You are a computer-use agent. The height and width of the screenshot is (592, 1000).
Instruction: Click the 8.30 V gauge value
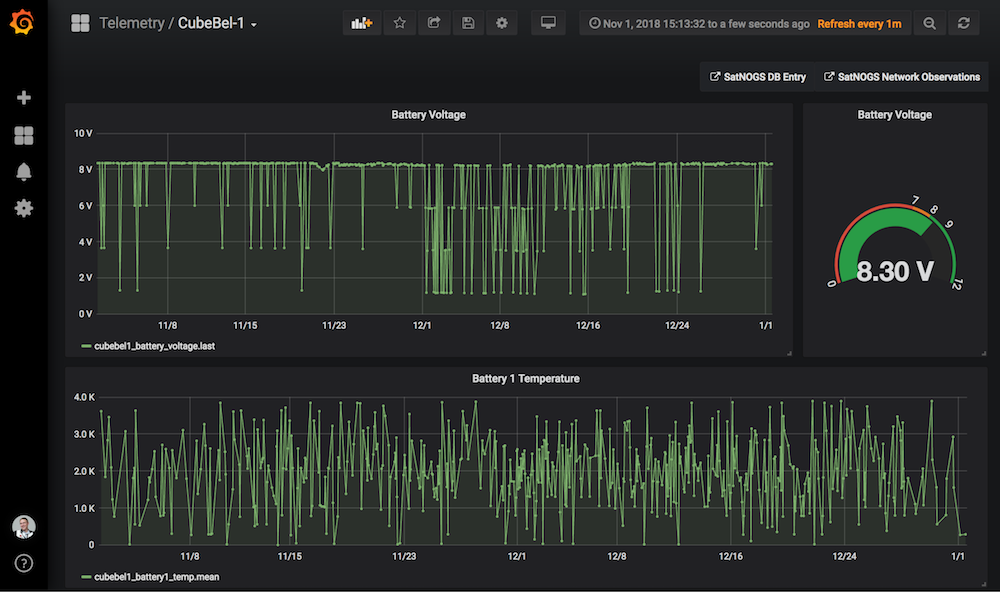click(895, 272)
